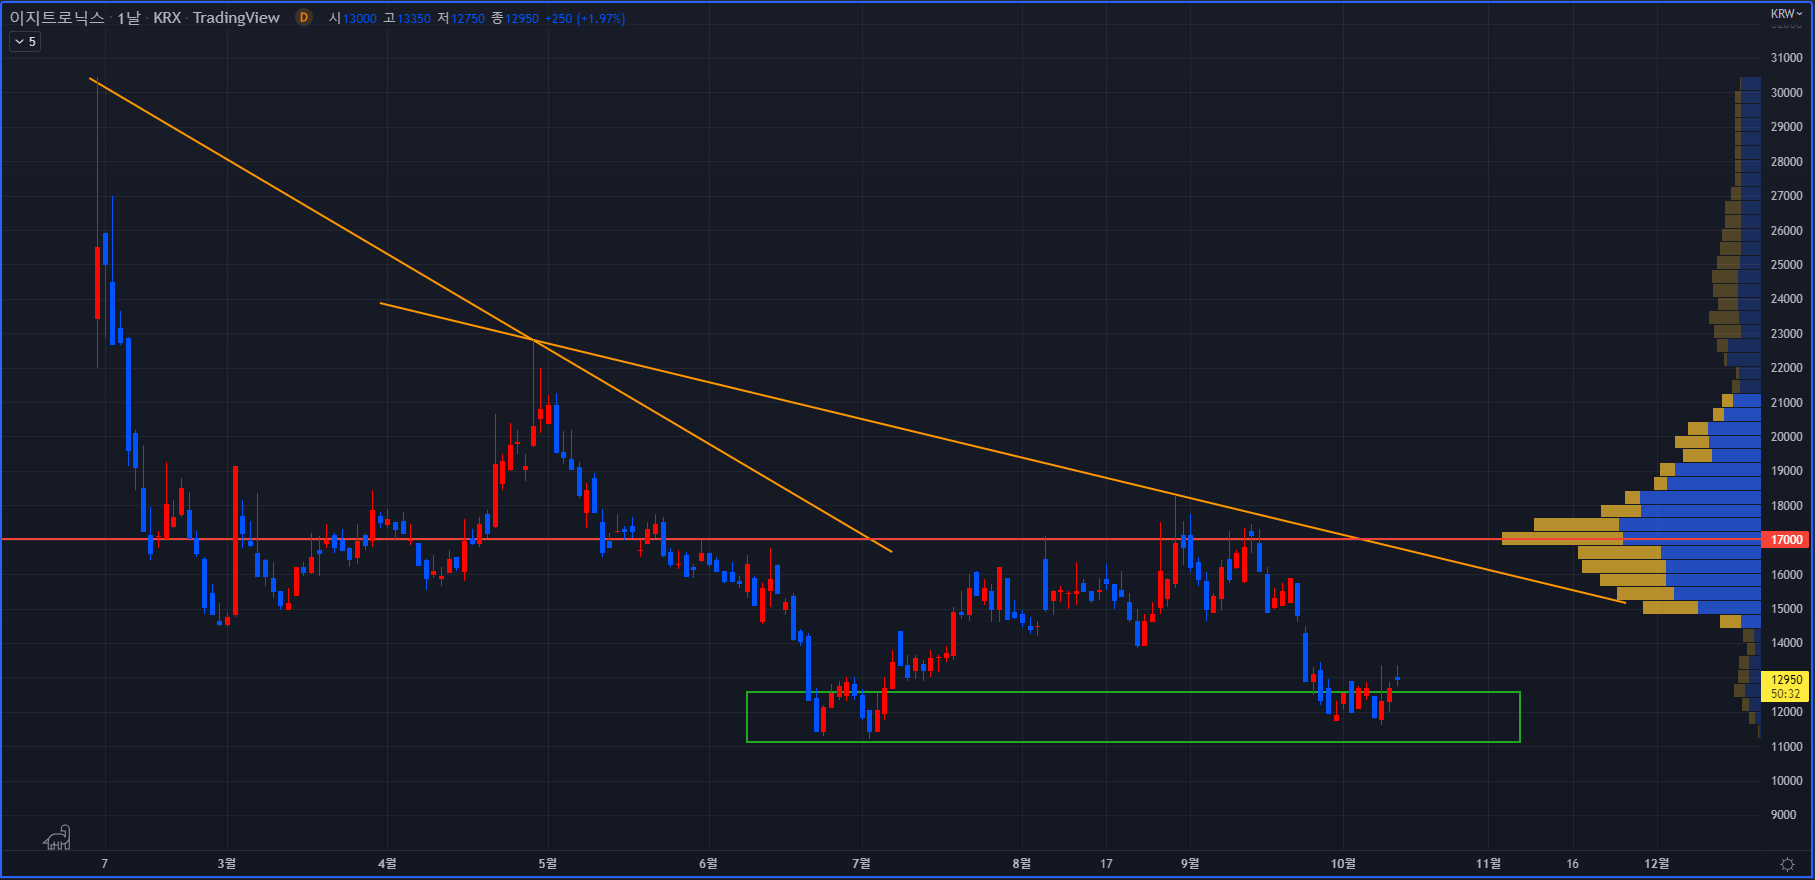Image resolution: width=1815 pixels, height=880 pixels.
Task: Click the 11월 time axis label
Action: tap(1488, 863)
